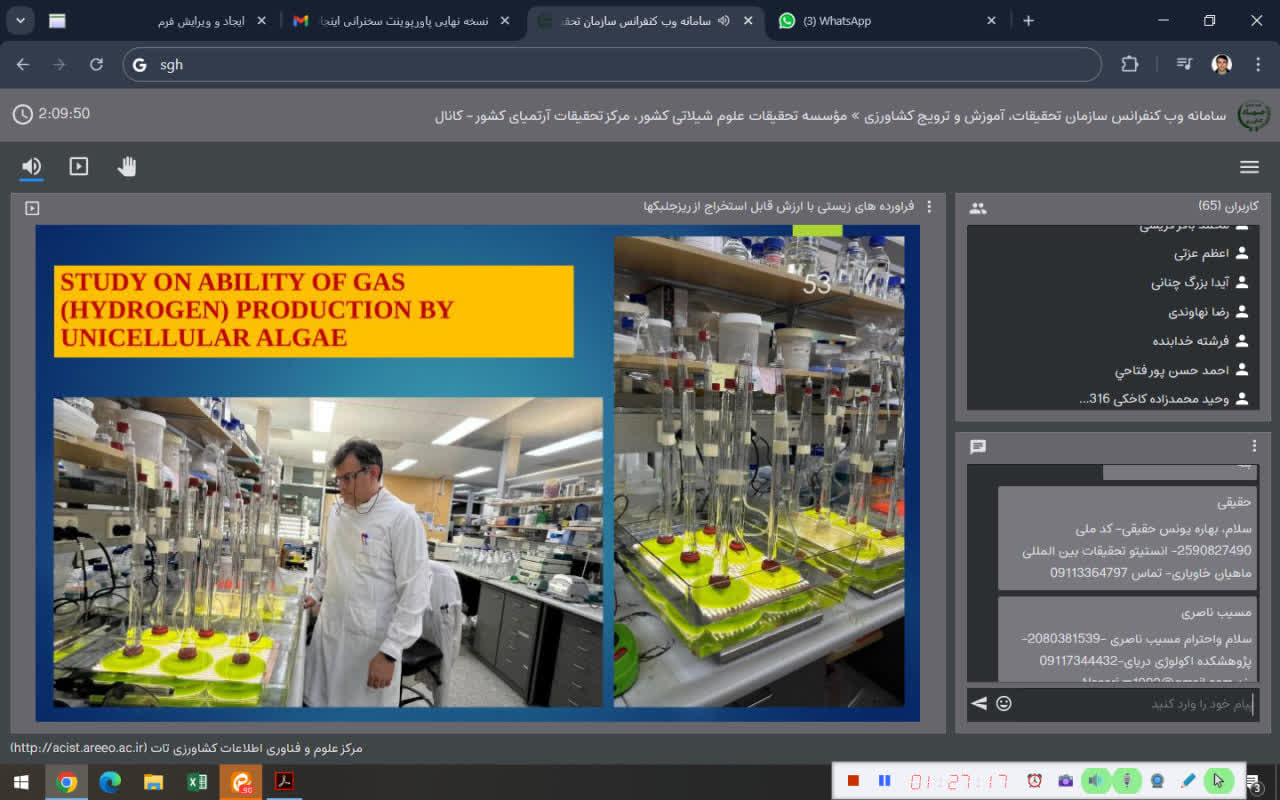This screenshot has height=800, width=1280.
Task: Toggle mouse cursor capture in recorder bar
Action: point(1218,780)
